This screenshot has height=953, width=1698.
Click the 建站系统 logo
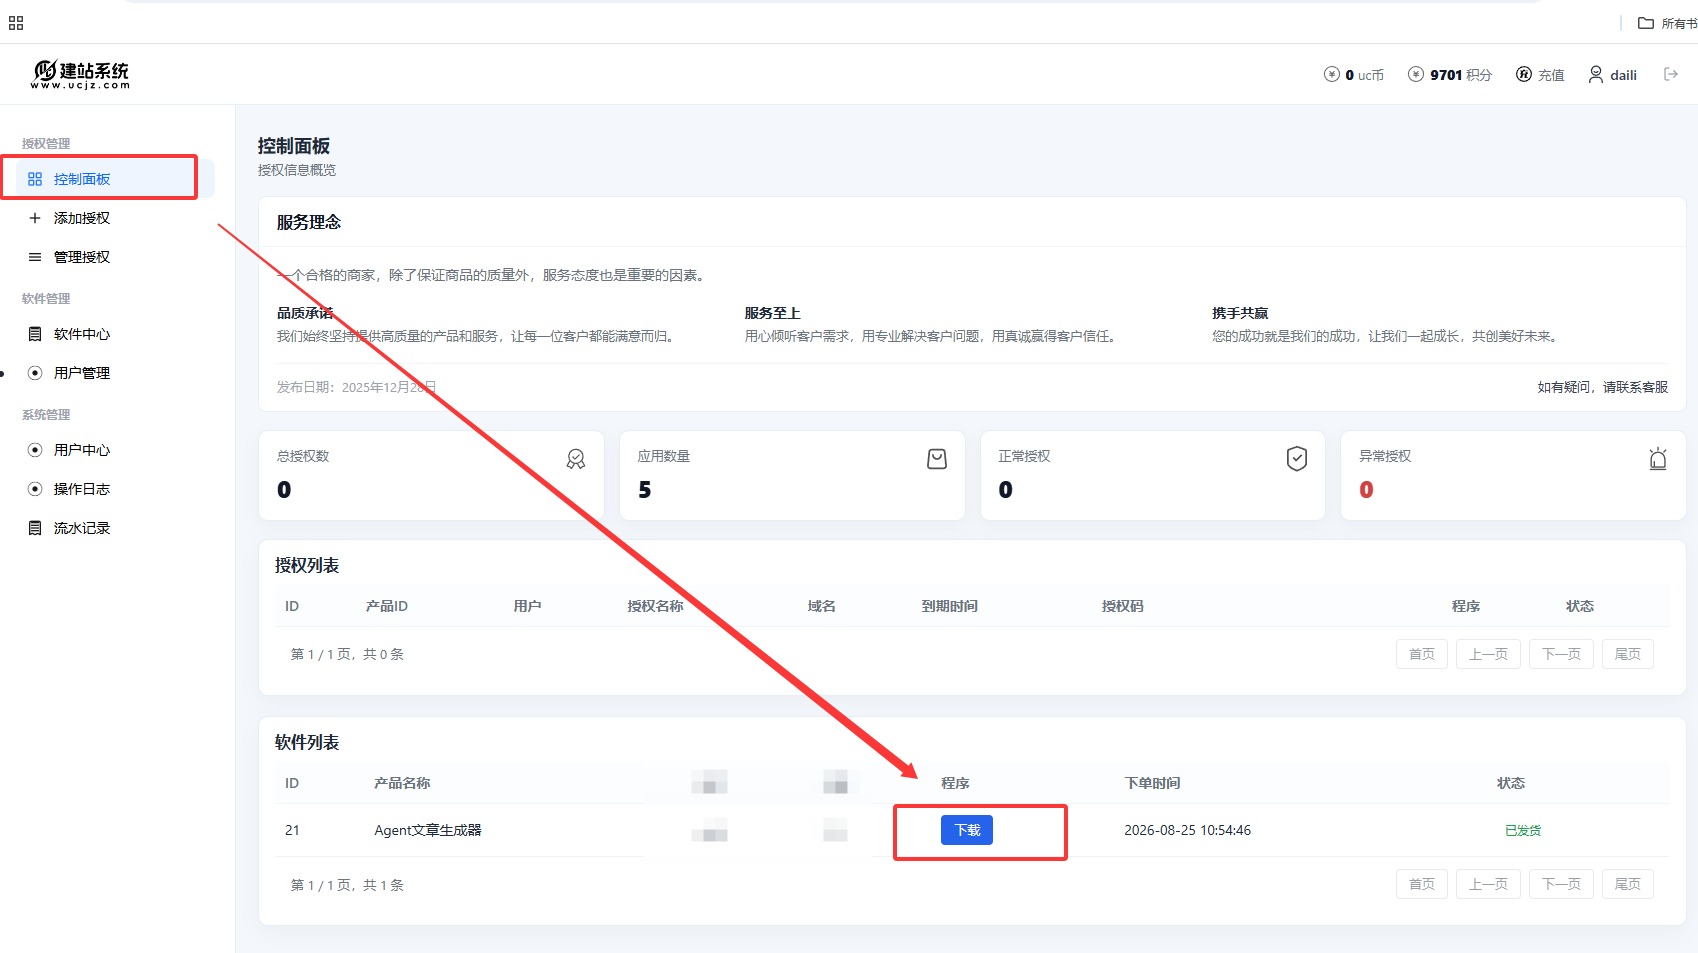click(81, 74)
